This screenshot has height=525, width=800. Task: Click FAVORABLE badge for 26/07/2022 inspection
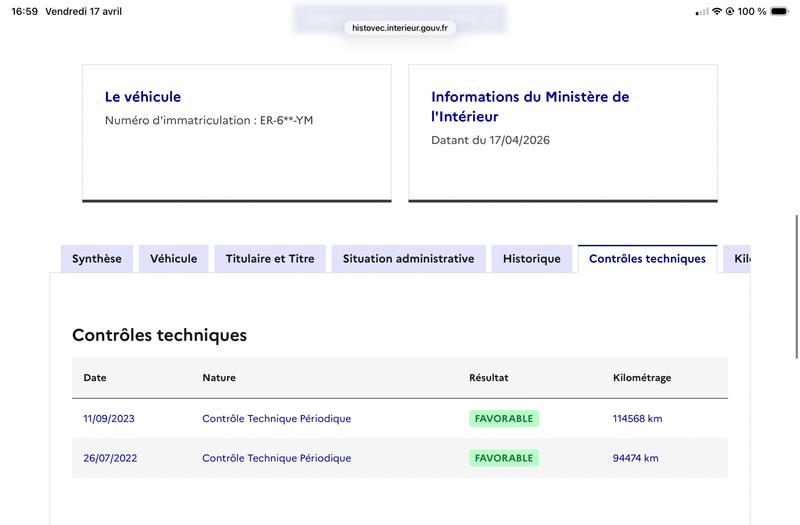[504, 458]
